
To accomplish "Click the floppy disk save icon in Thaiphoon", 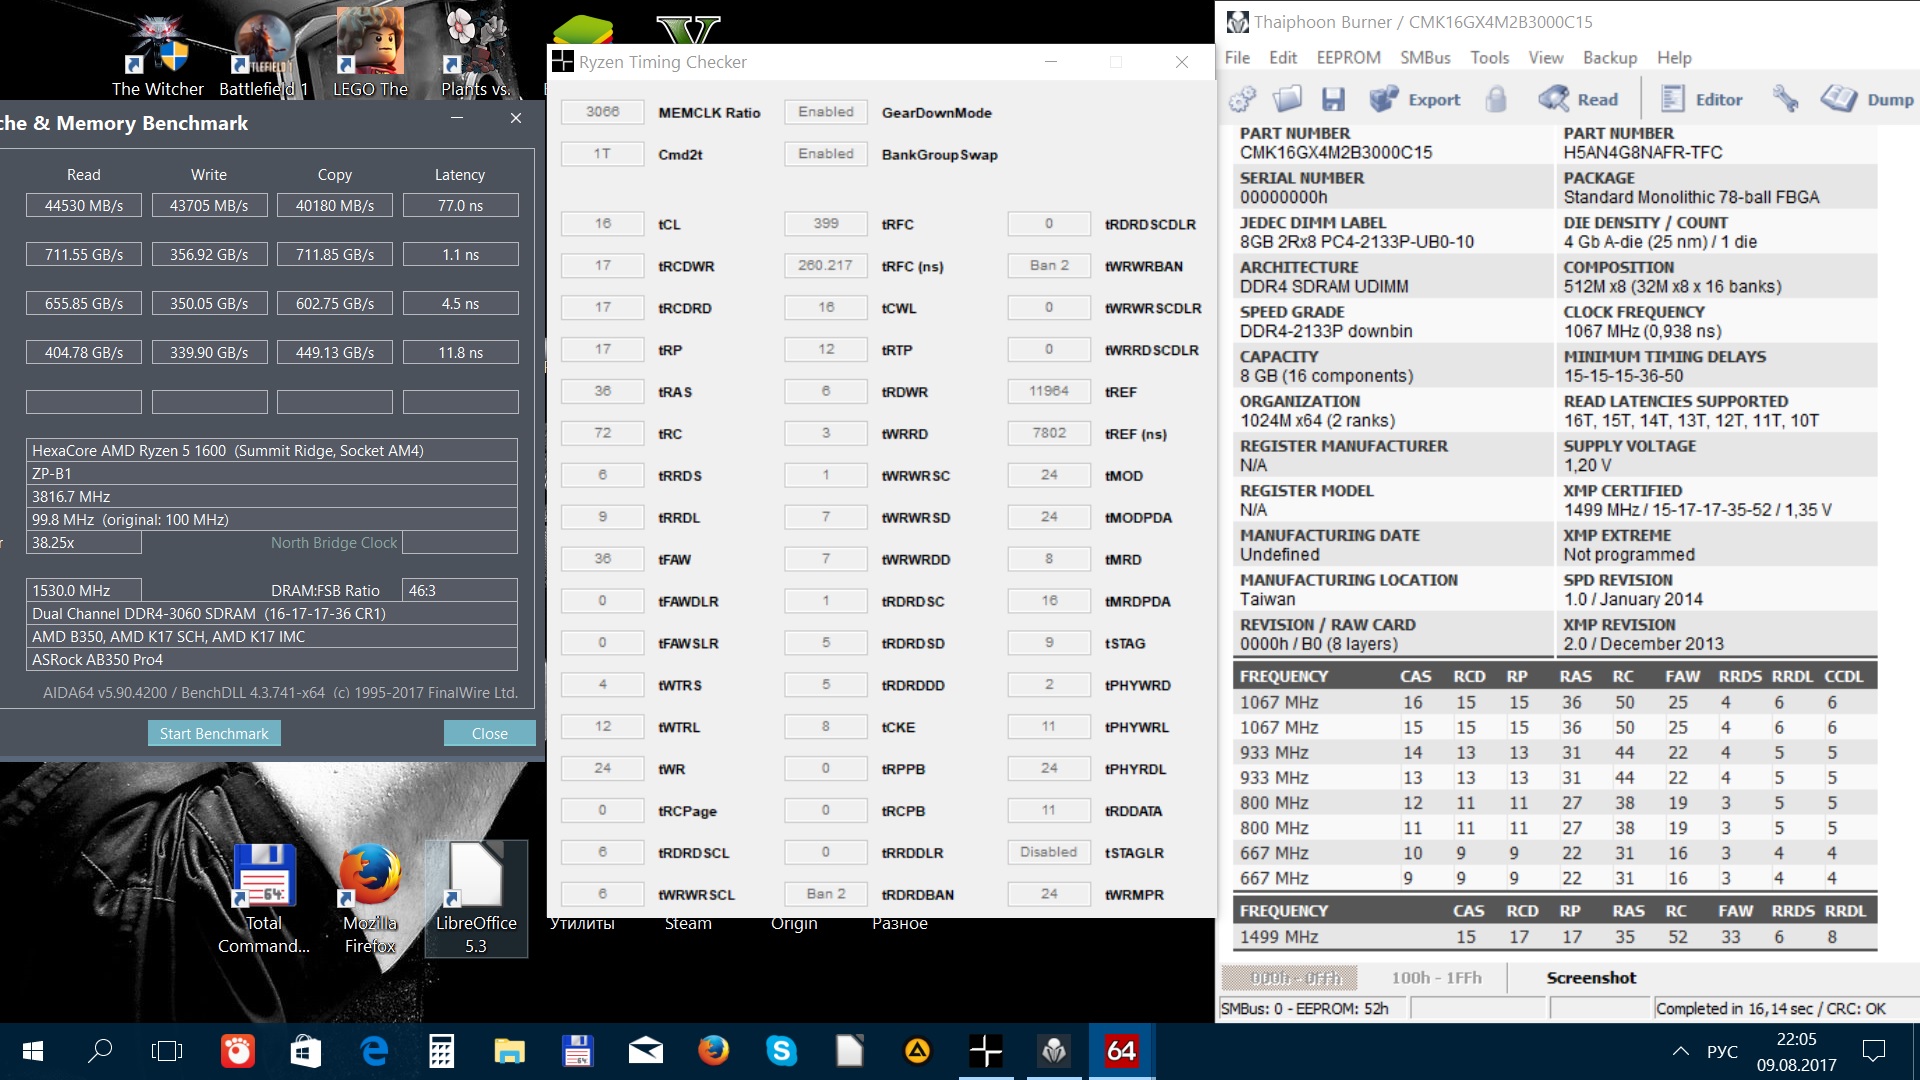I will point(1333,99).
